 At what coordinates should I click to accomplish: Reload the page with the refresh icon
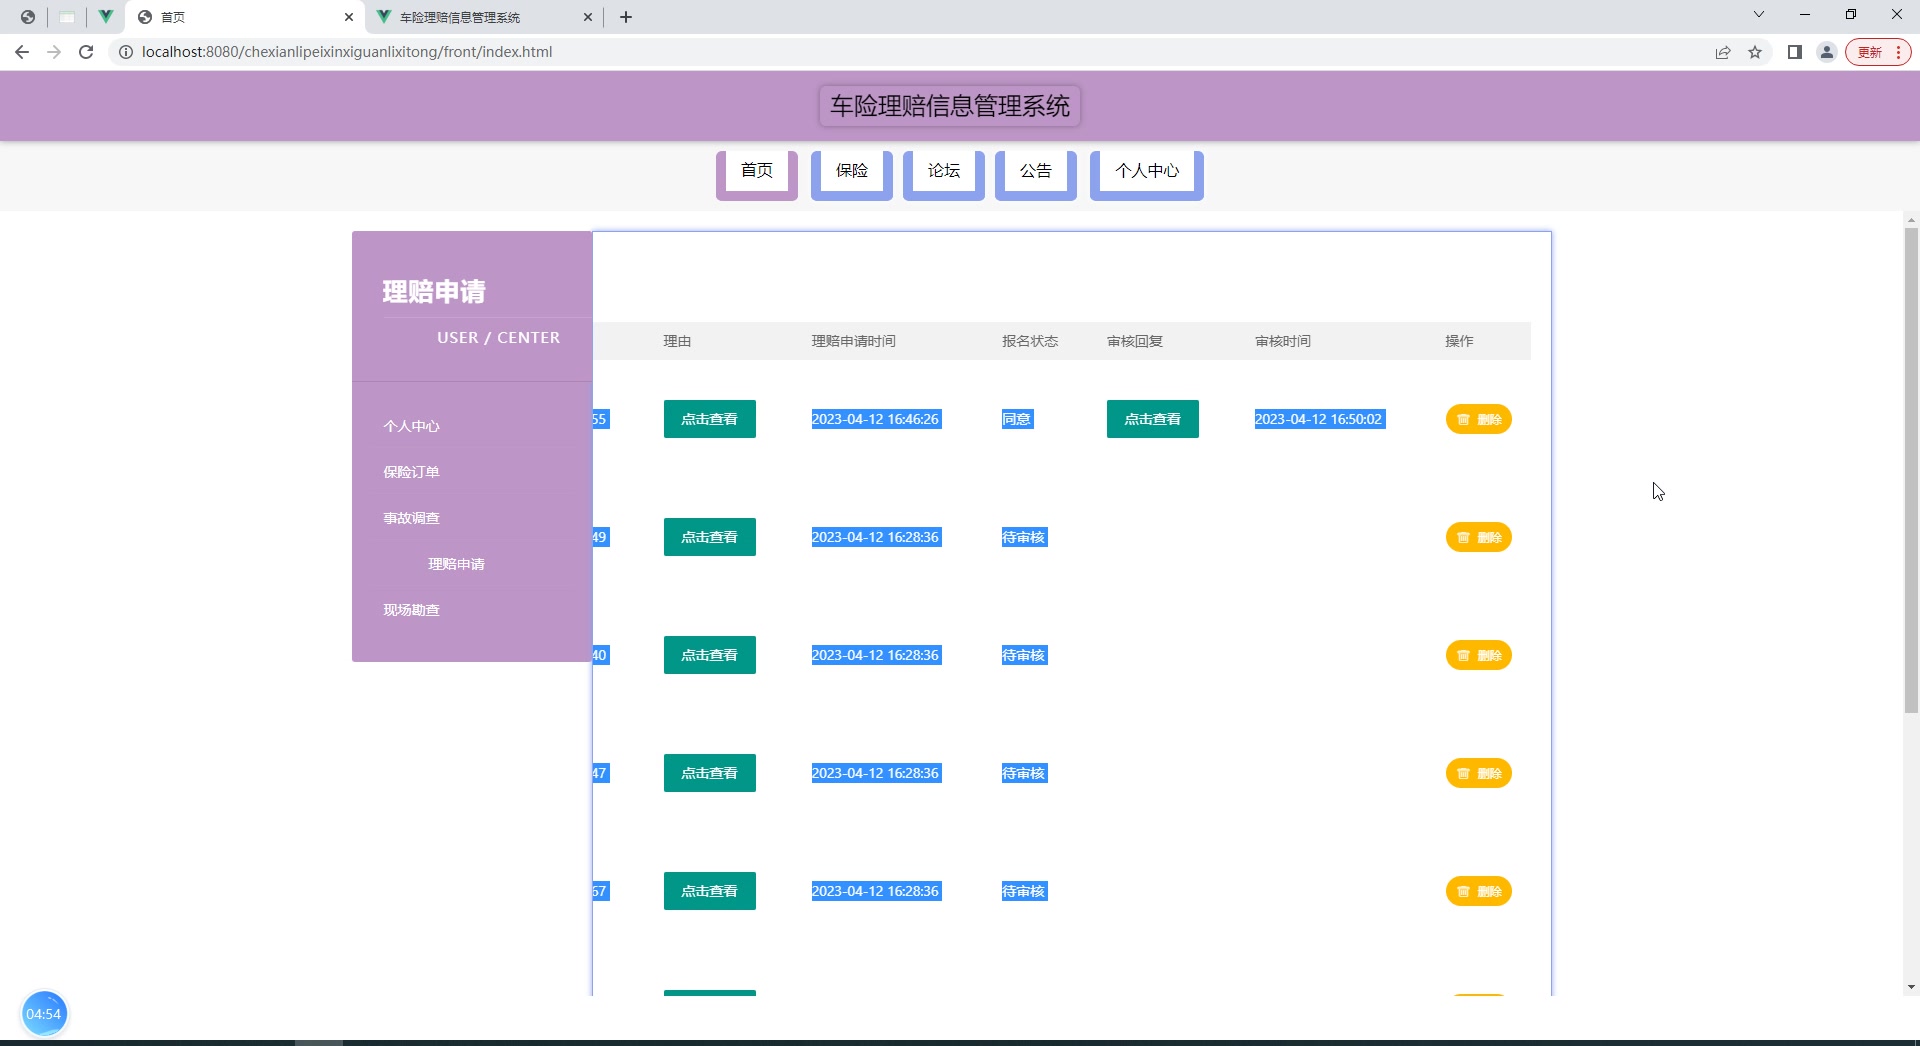[86, 52]
